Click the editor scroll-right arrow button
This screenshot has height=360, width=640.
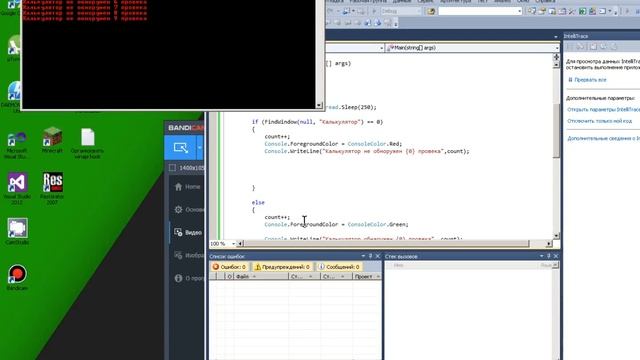click(x=549, y=244)
